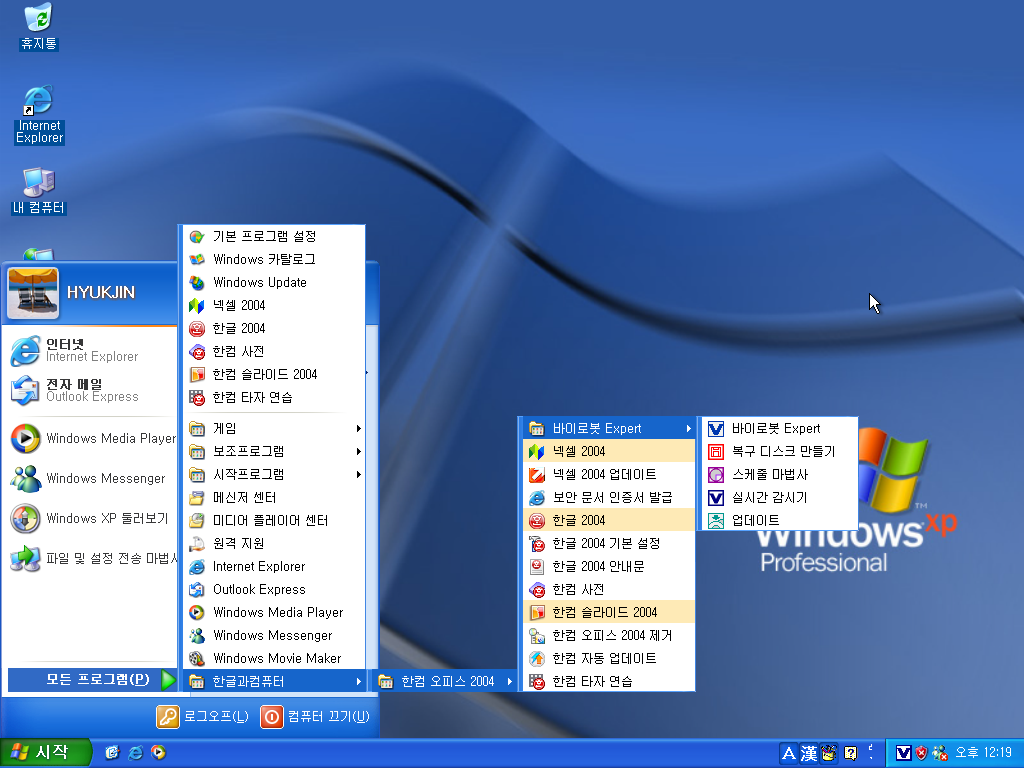
Task: Open Internet Explorer desktop shortcut
Action: [x=39, y=114]
